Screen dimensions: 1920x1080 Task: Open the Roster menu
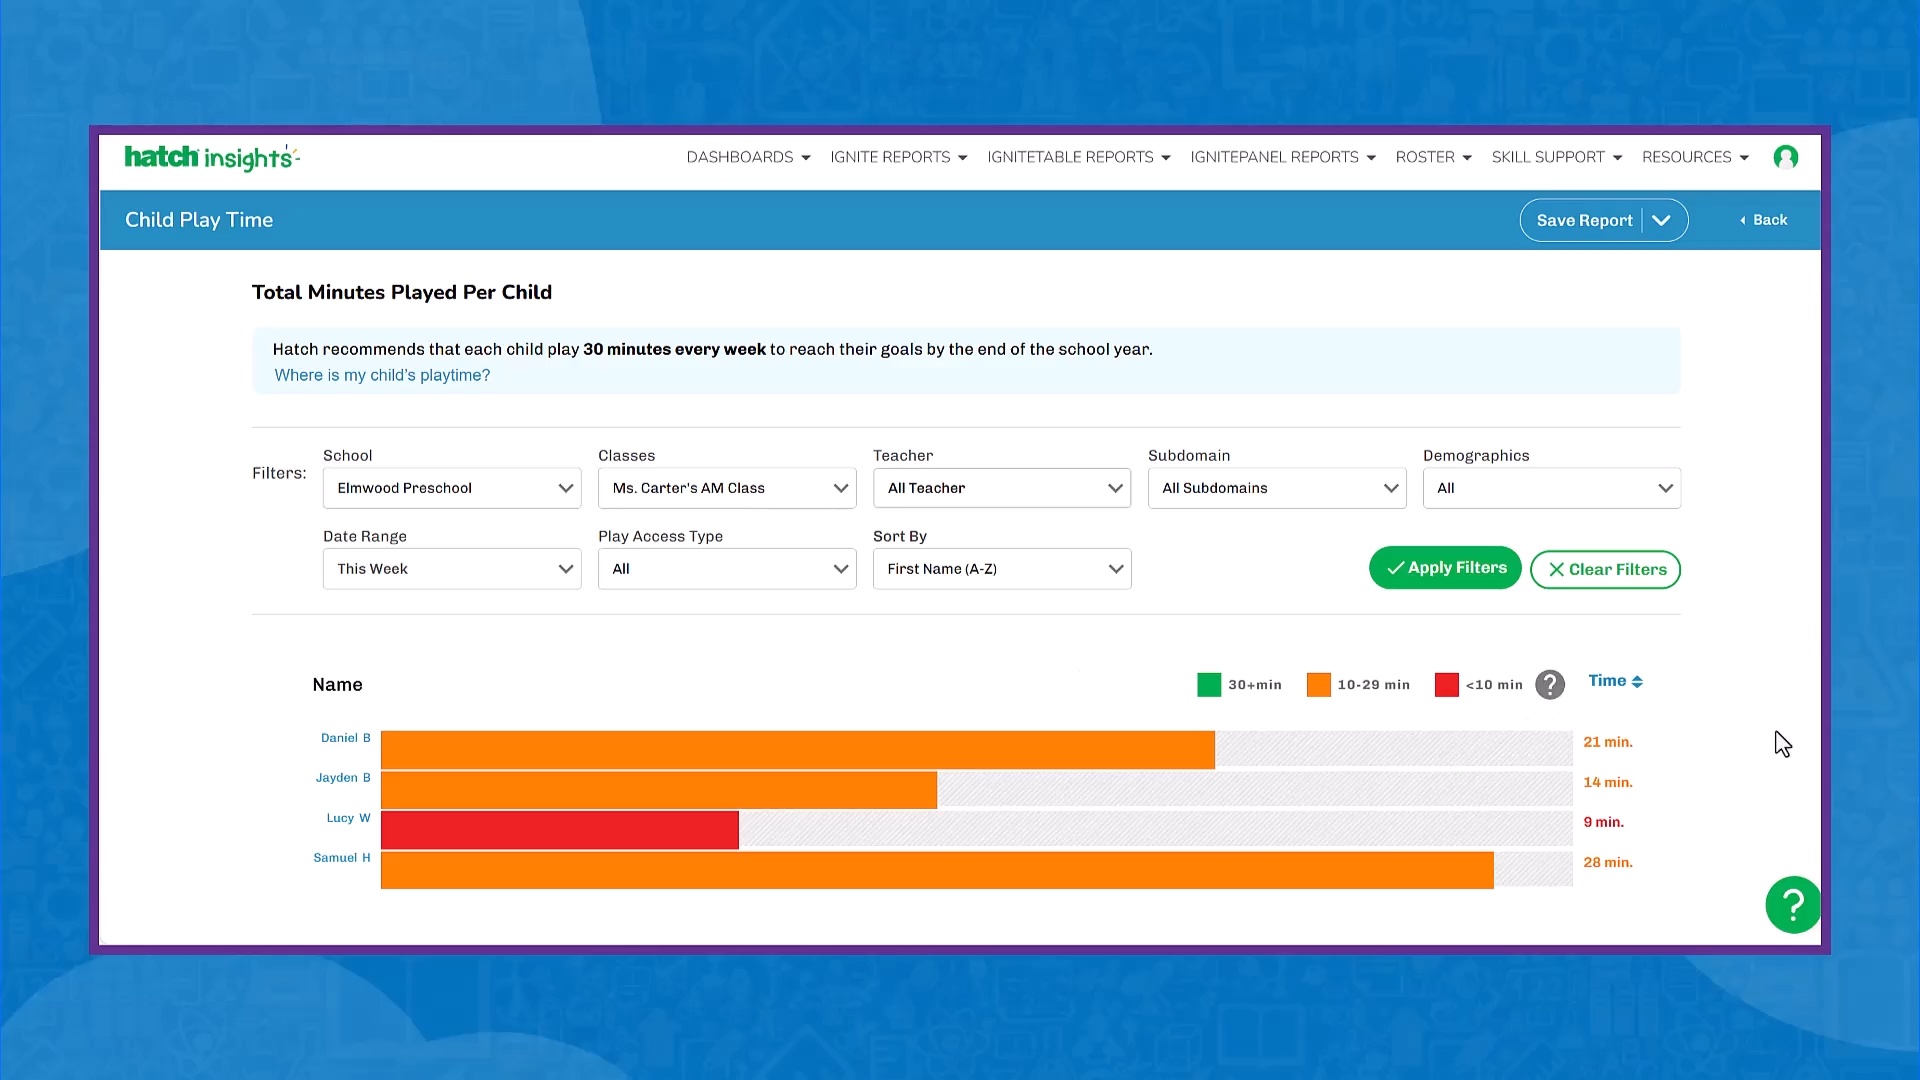point(1433,157)
